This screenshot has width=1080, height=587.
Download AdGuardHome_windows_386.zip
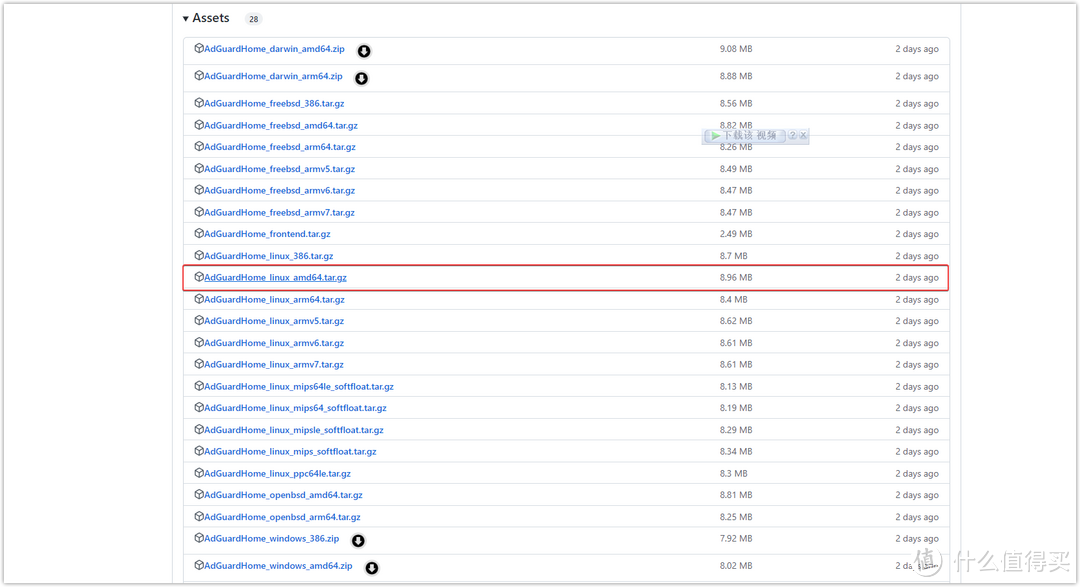pos(271,539)
